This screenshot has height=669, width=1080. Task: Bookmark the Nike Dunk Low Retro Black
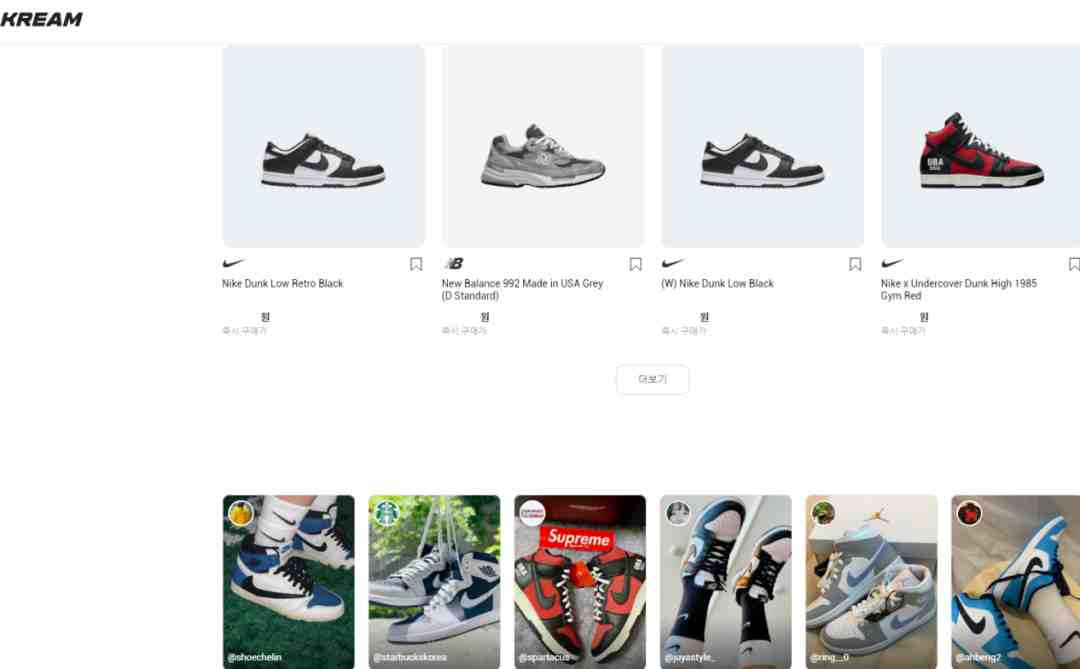click(x=416, y=264)
